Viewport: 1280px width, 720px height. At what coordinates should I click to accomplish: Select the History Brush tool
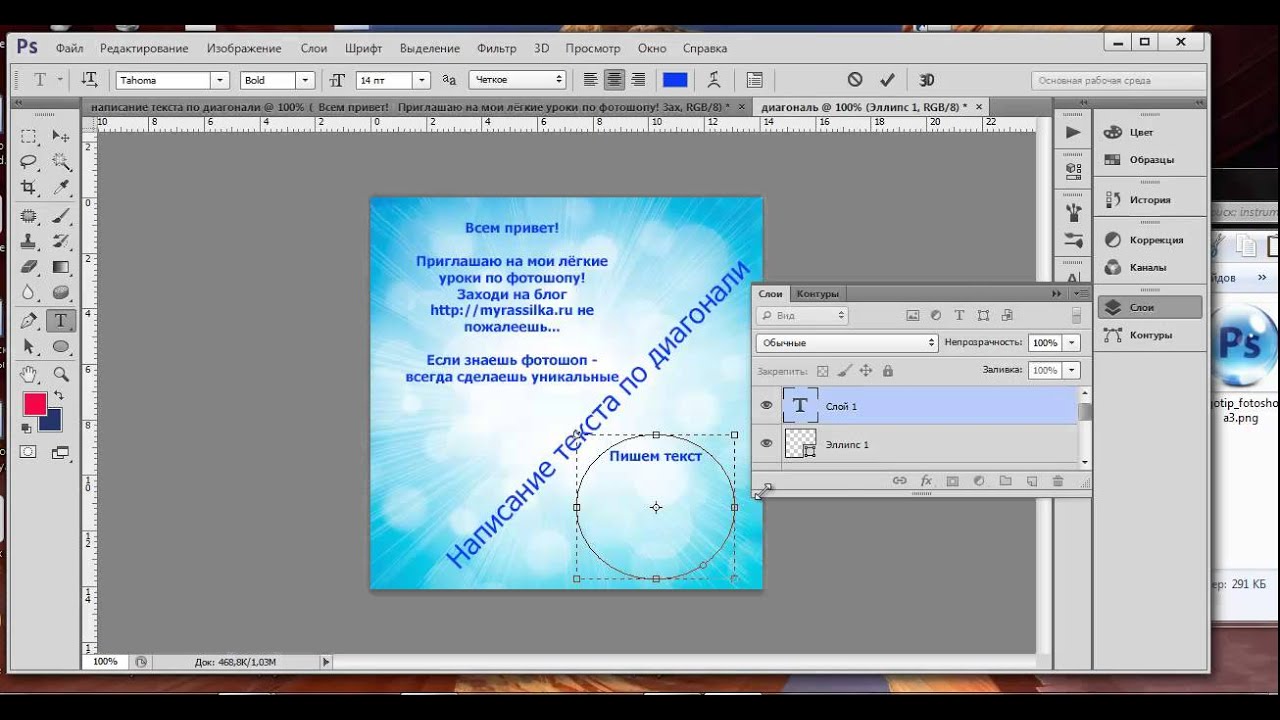point(61,241)
